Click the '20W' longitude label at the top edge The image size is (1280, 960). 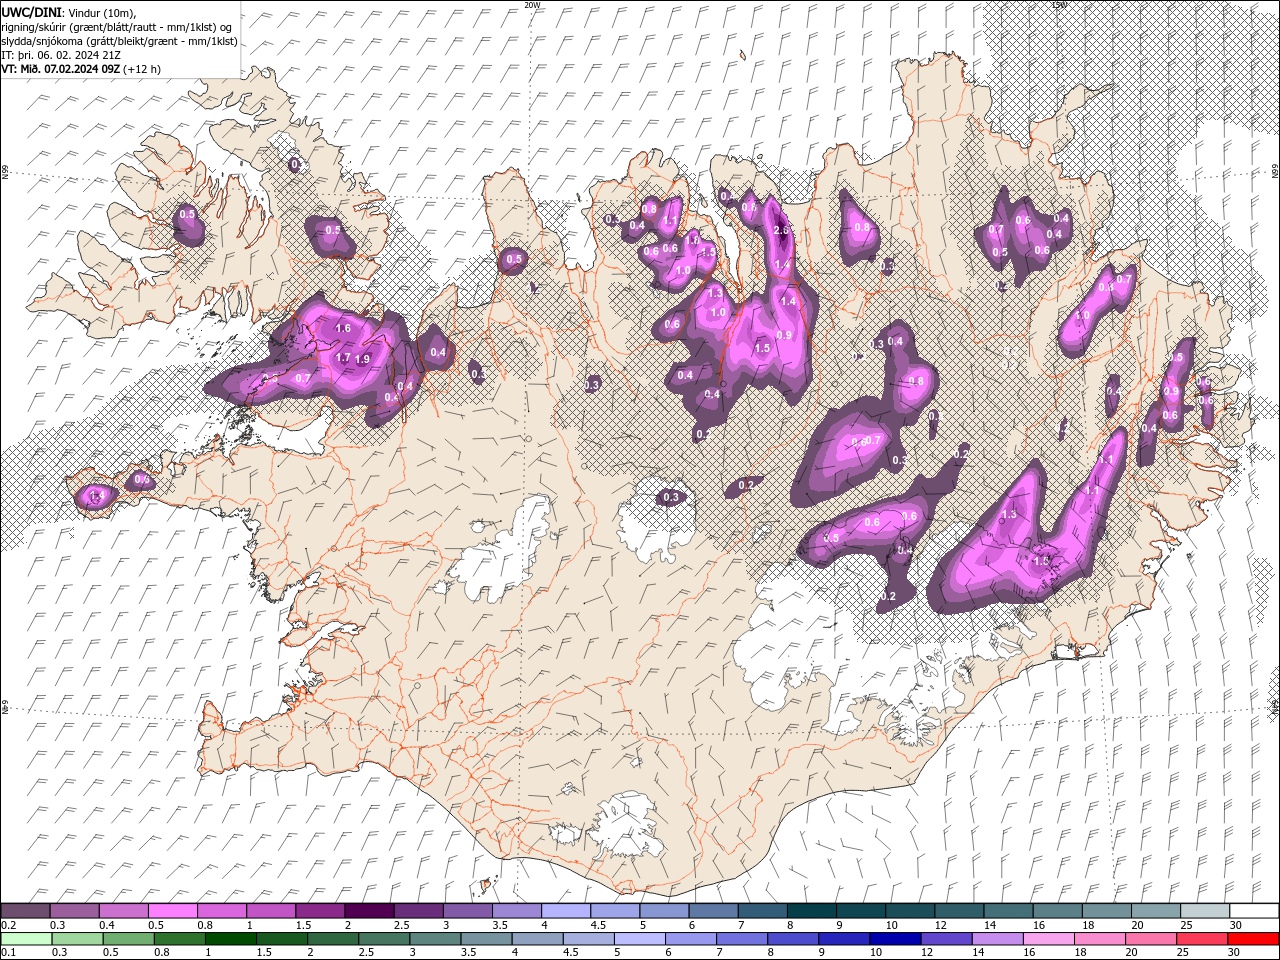click(x=532, y=5)
